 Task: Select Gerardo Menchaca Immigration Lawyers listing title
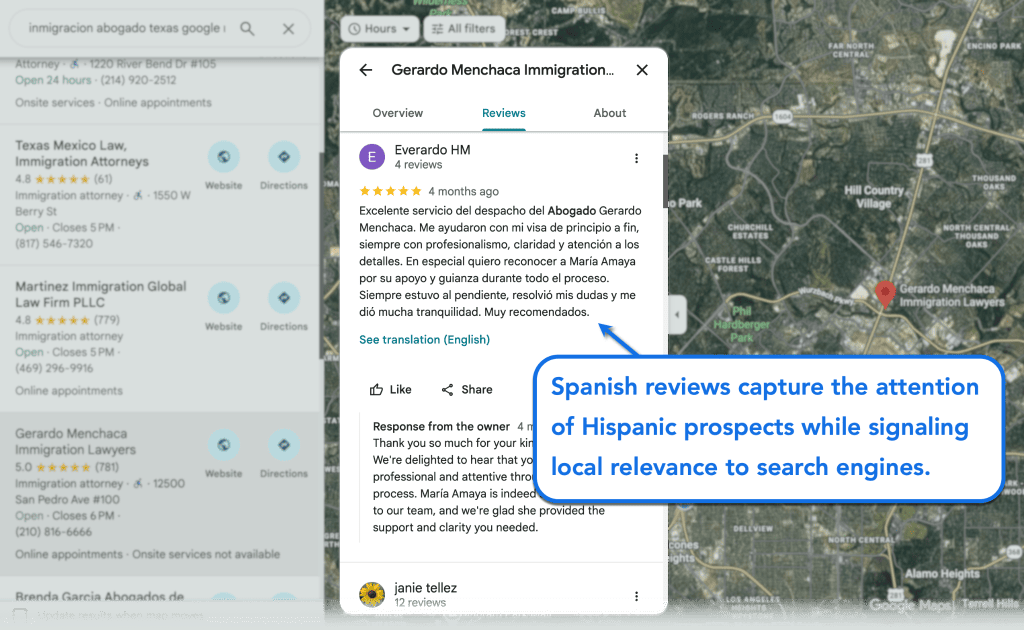75,441
